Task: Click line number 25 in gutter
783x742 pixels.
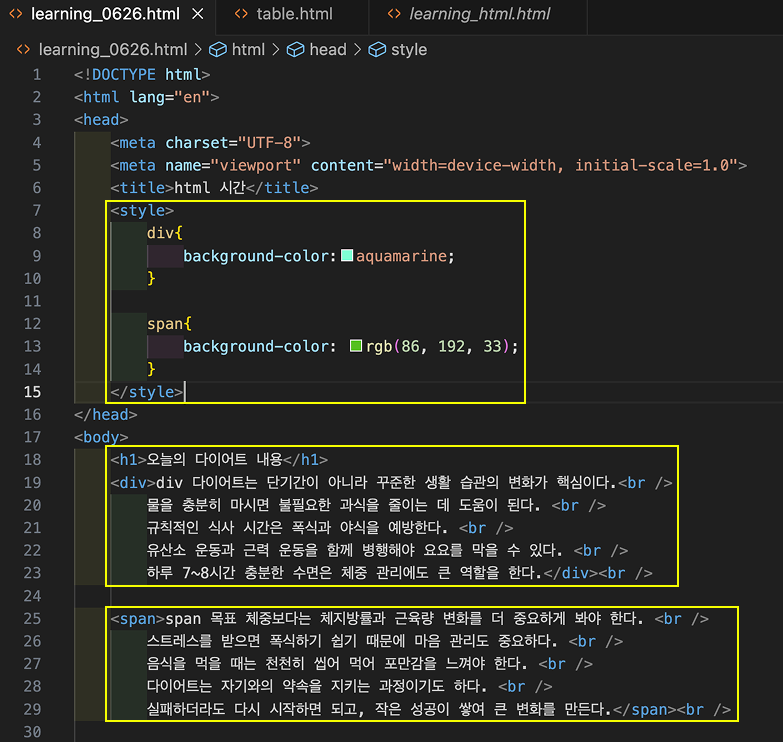Action: 32,619
